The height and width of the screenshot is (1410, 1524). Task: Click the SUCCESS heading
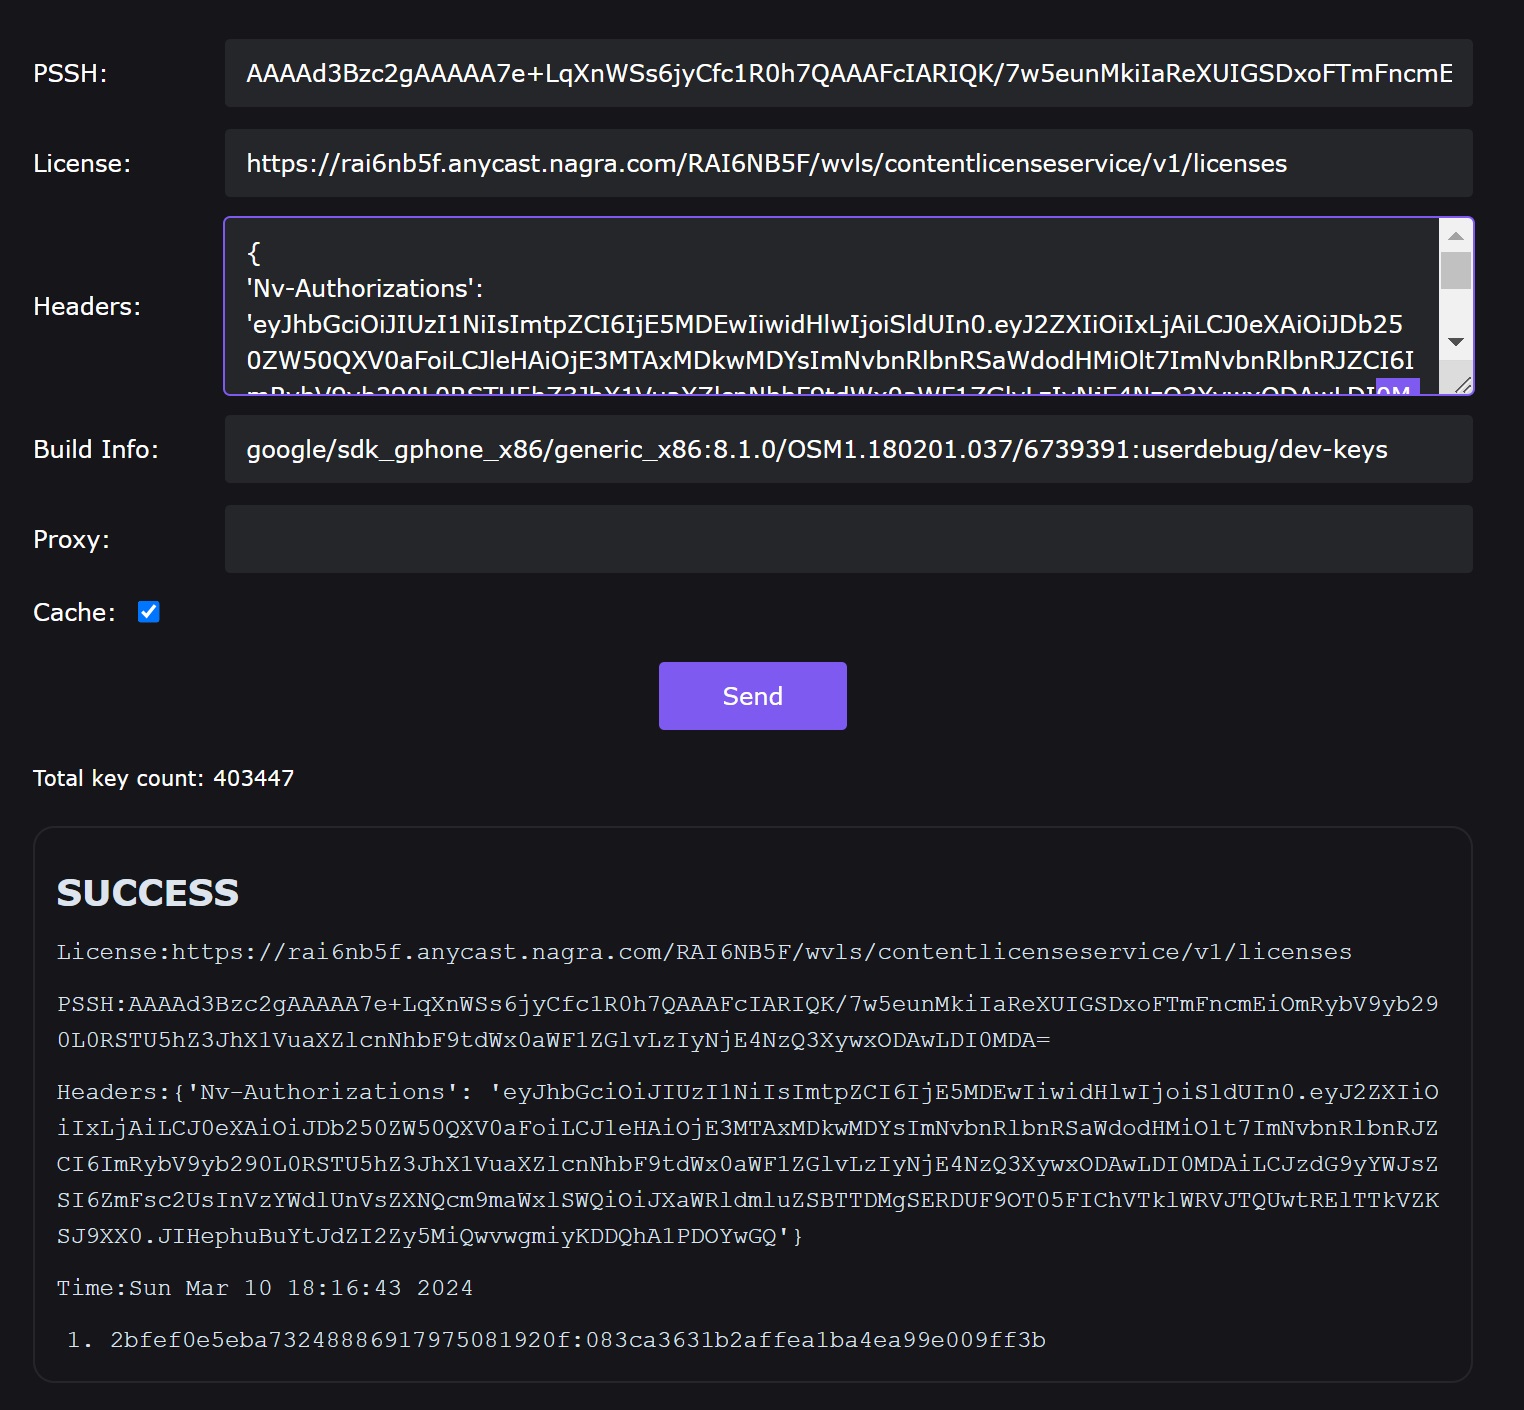pyautogui.click(x=148, y=893)
